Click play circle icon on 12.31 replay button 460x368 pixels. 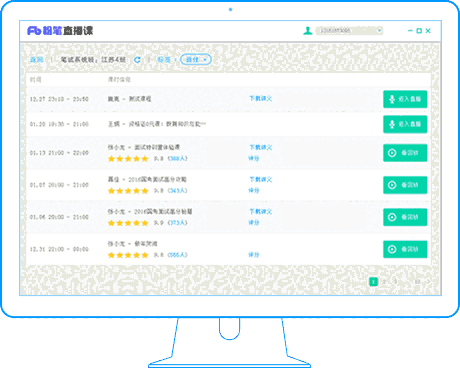pyautogui.click(x=392, y=249)
